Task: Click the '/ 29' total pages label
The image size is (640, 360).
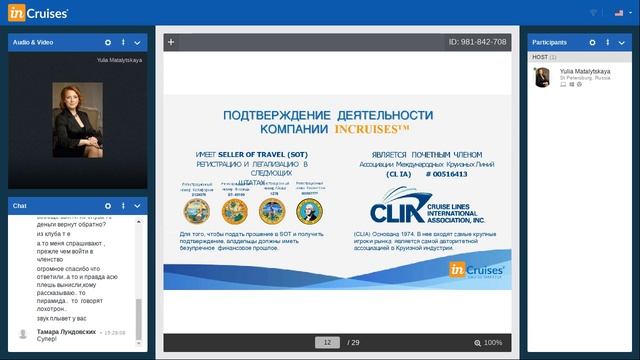Action: tap(353, 343)
